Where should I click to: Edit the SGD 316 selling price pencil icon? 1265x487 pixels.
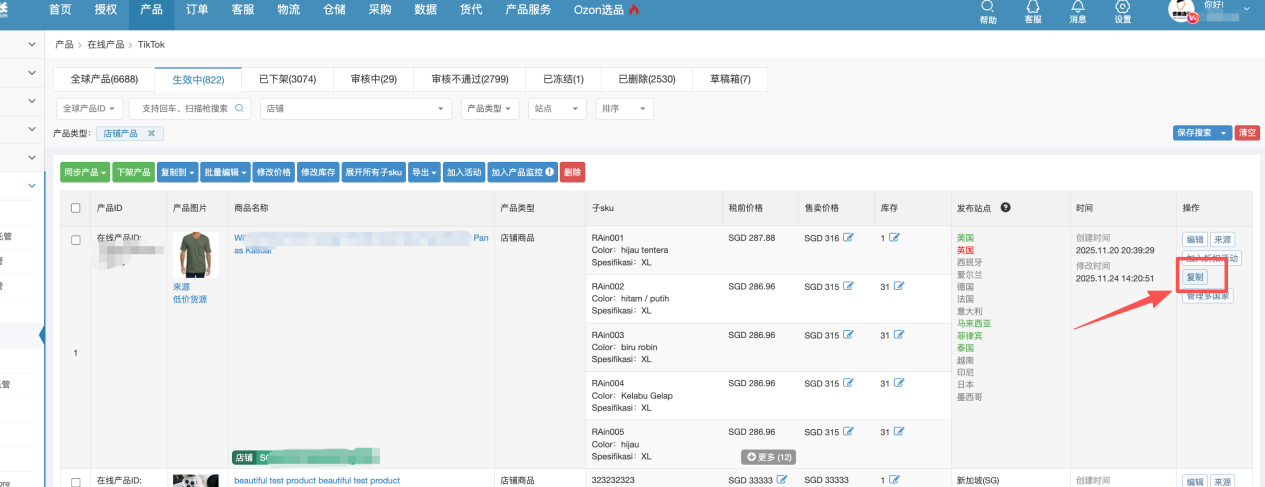[x=848, y=237]
